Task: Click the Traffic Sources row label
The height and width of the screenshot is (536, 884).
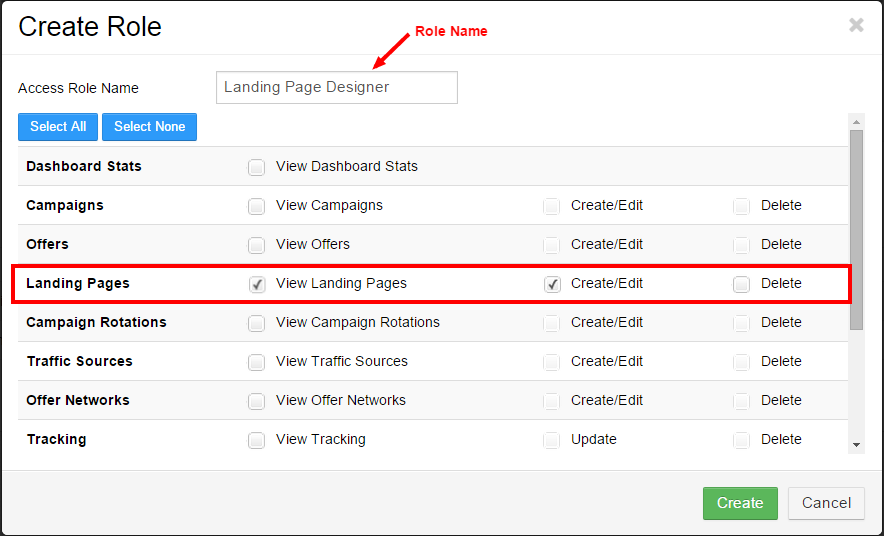Action: [x=79, y=361]
